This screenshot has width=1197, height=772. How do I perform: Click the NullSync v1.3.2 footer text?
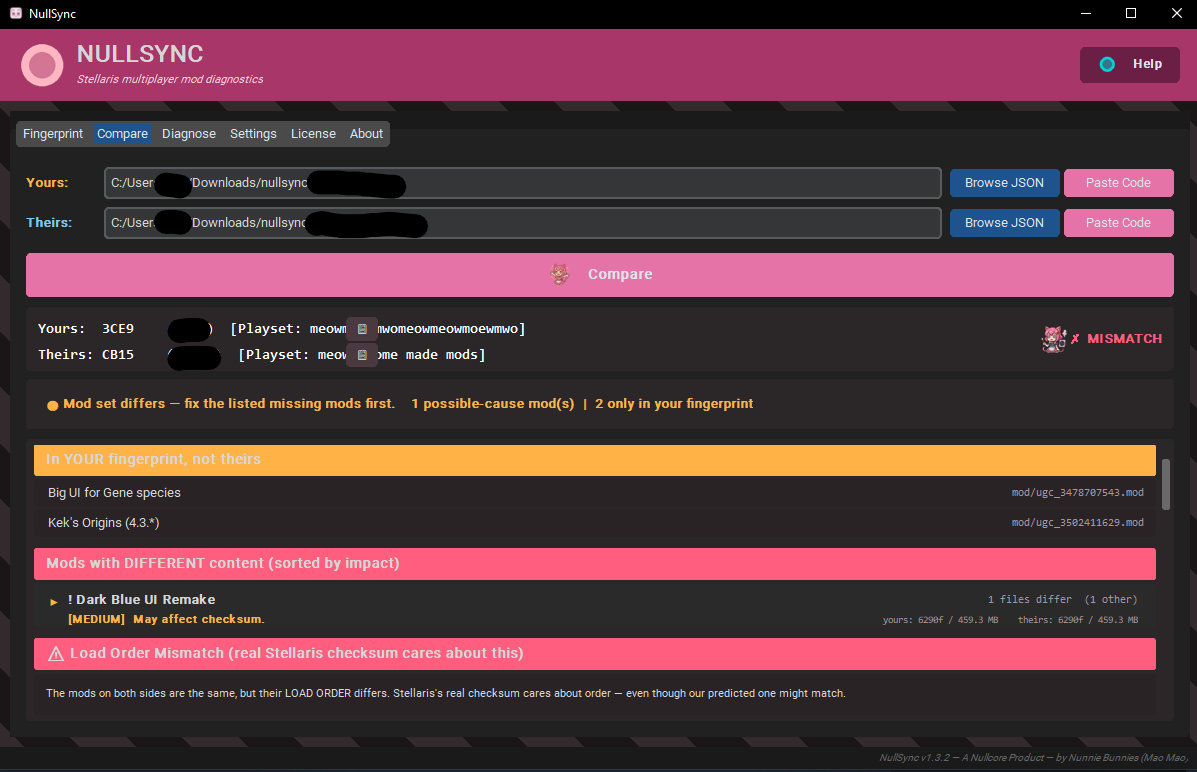pyautogui.click(x=1034, y=757)
